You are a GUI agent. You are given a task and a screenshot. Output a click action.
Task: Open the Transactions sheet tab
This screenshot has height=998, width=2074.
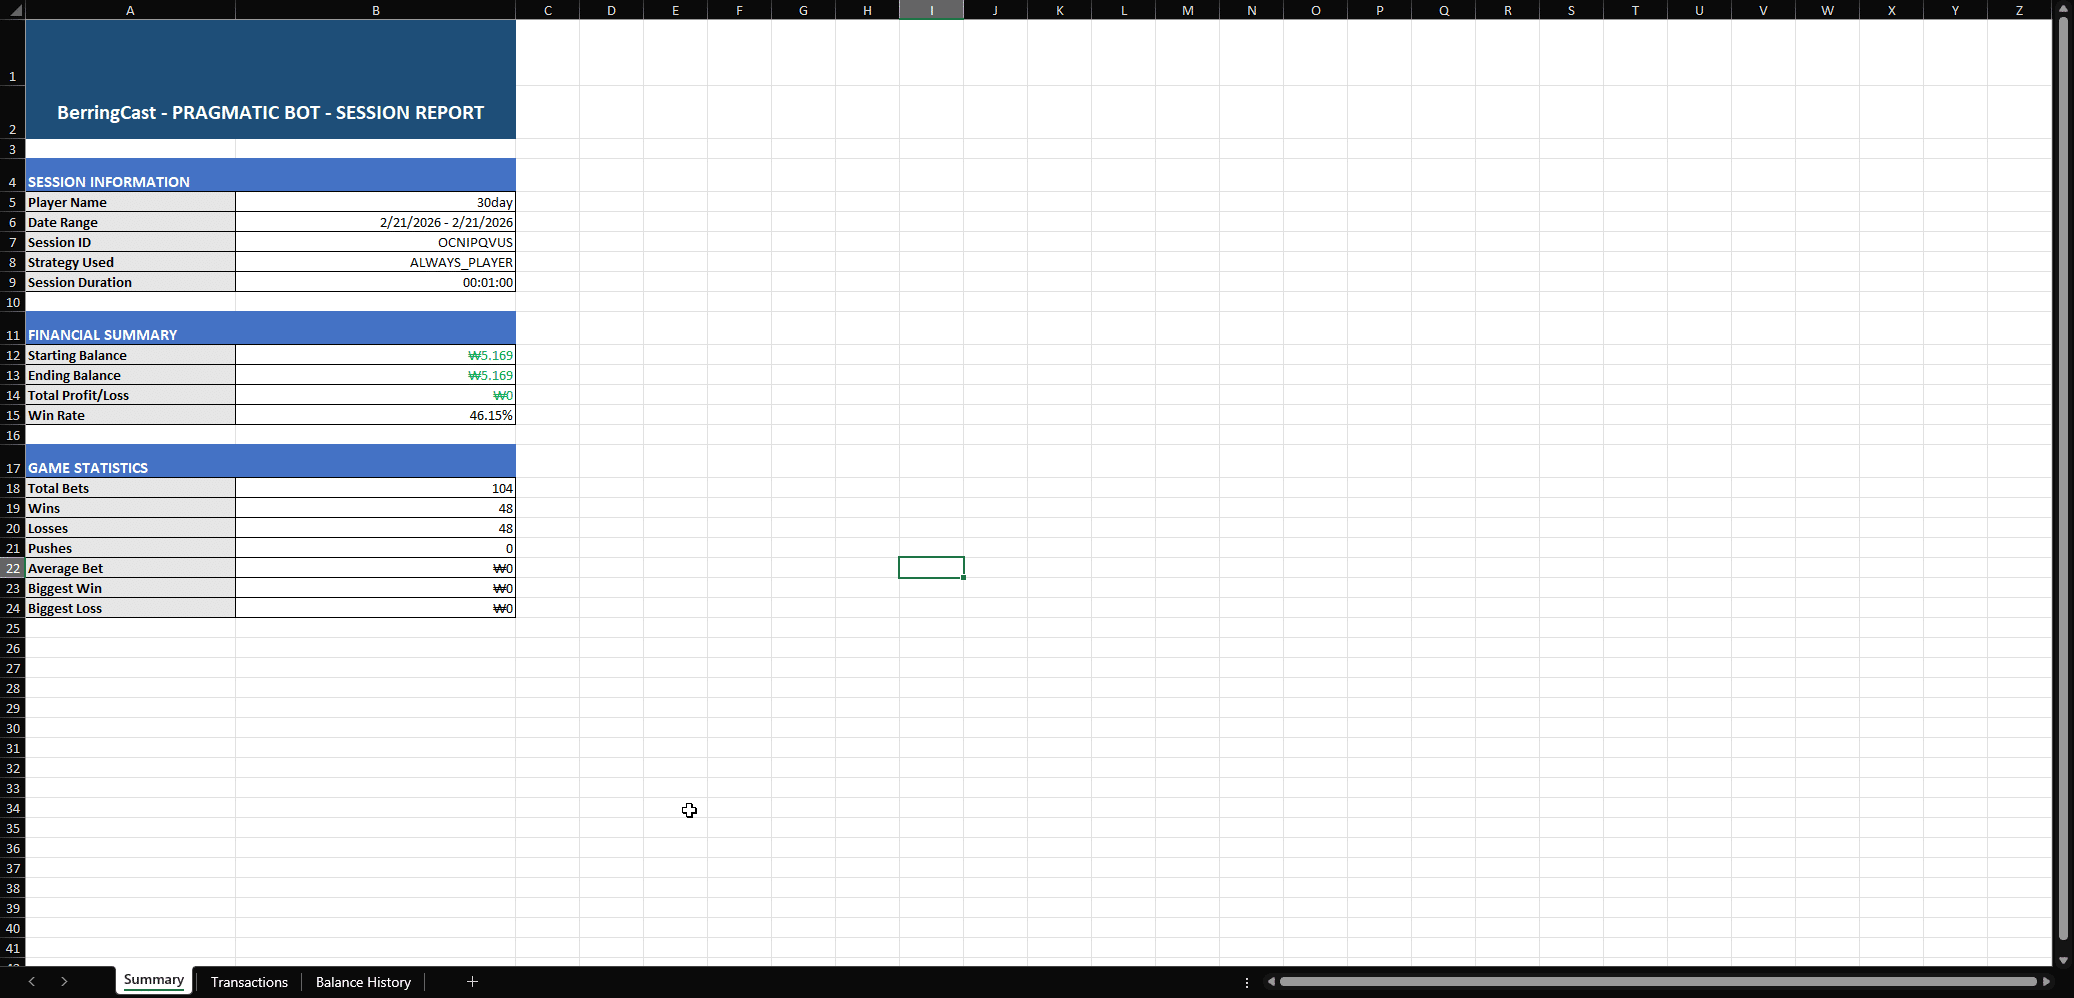pyautogui.click(x=249, y=982)
